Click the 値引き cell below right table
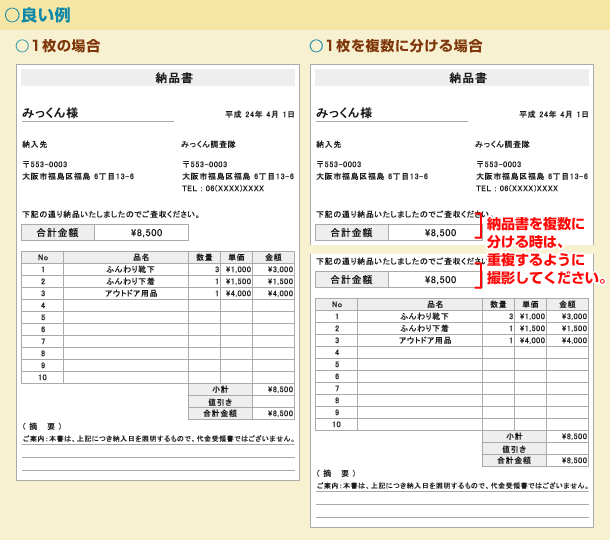The width and height of the screenshot is (610, 540). click(x=513, y=449)
